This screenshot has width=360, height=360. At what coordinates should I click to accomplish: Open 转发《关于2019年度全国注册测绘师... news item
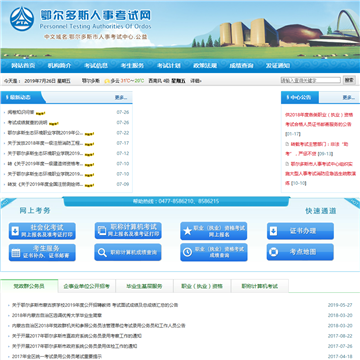click(45, 184)
